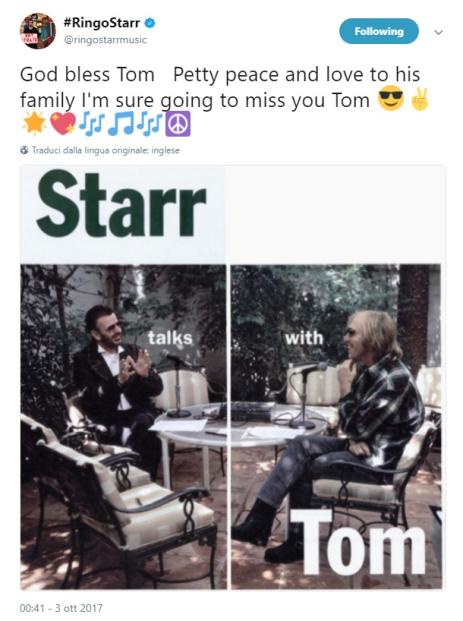Click the victory hand emoji
This screenshot has height=621, width=463.
point(419,99)
